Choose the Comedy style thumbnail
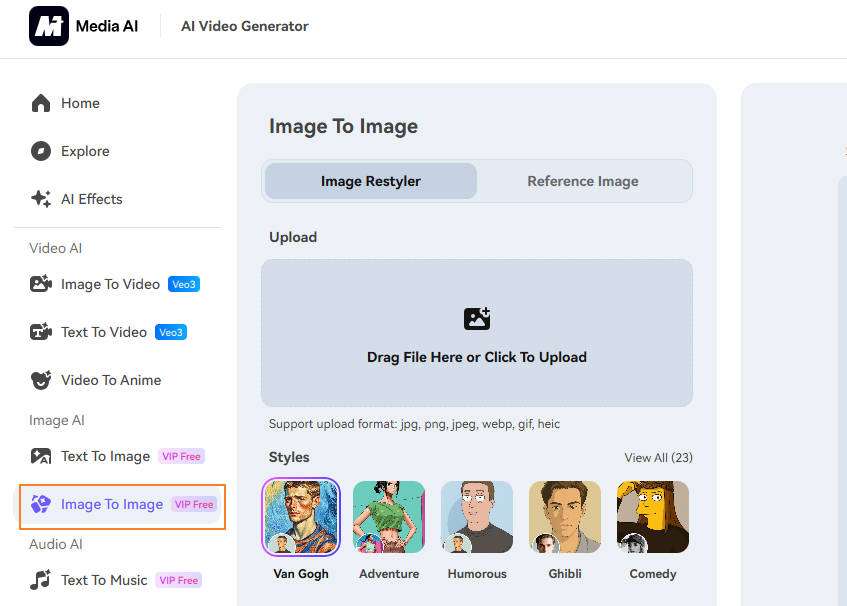 click(x=653, y=517)
